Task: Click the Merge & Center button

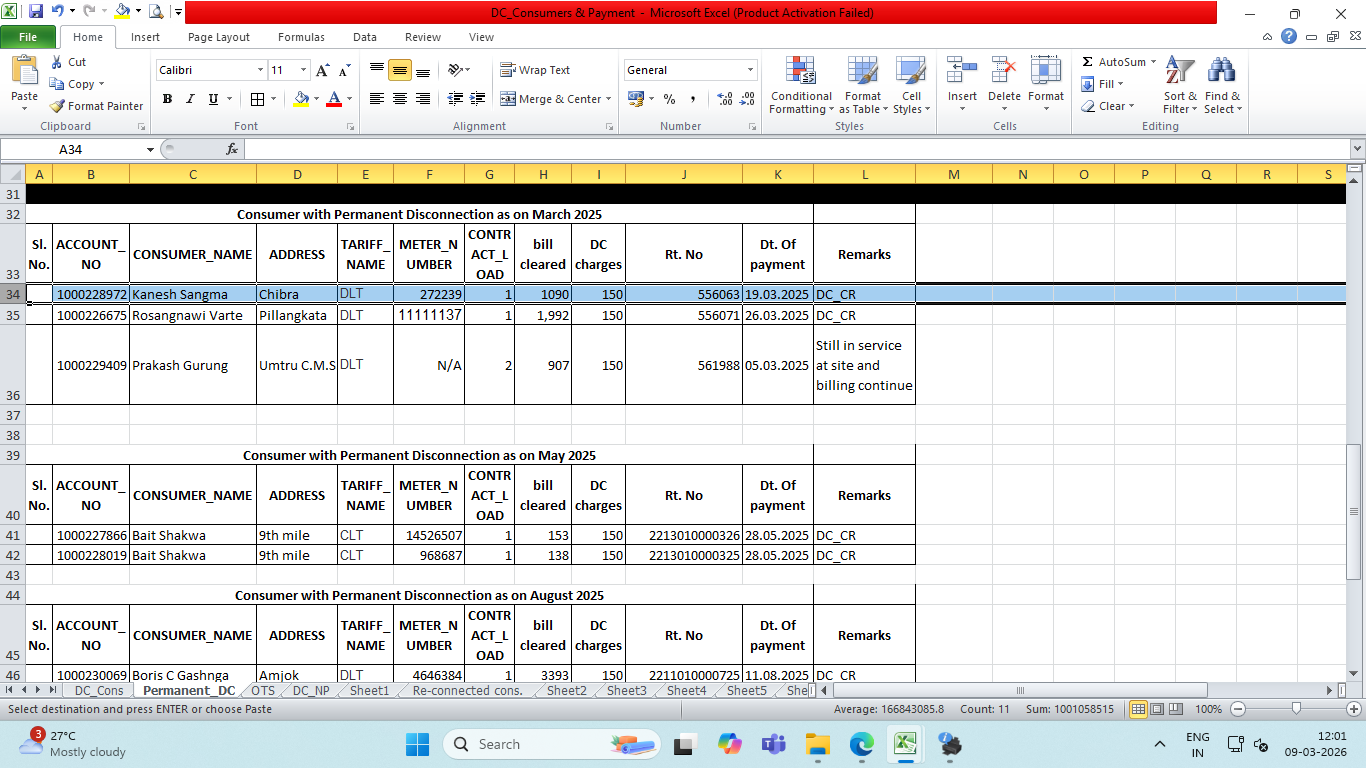Action: pyautogui.click(x=552, y=99)
